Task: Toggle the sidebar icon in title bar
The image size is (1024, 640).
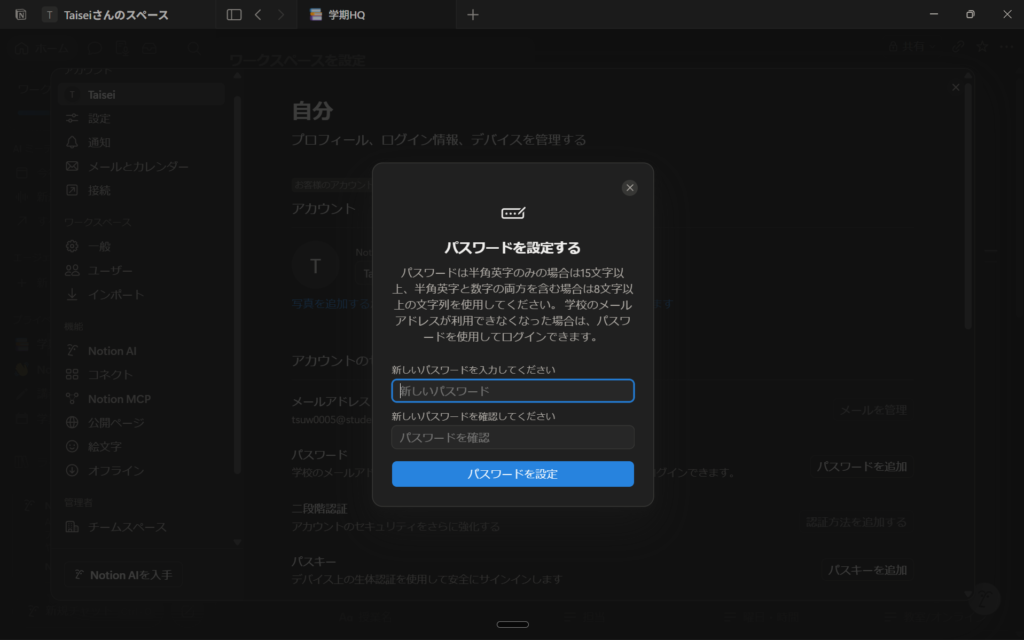Action: (234, 15)
